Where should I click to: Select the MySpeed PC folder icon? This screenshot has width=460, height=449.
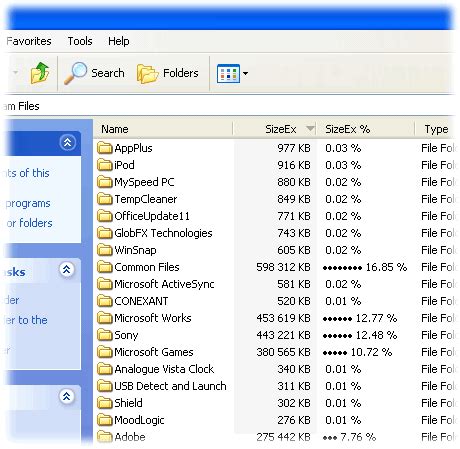[105, 182]
